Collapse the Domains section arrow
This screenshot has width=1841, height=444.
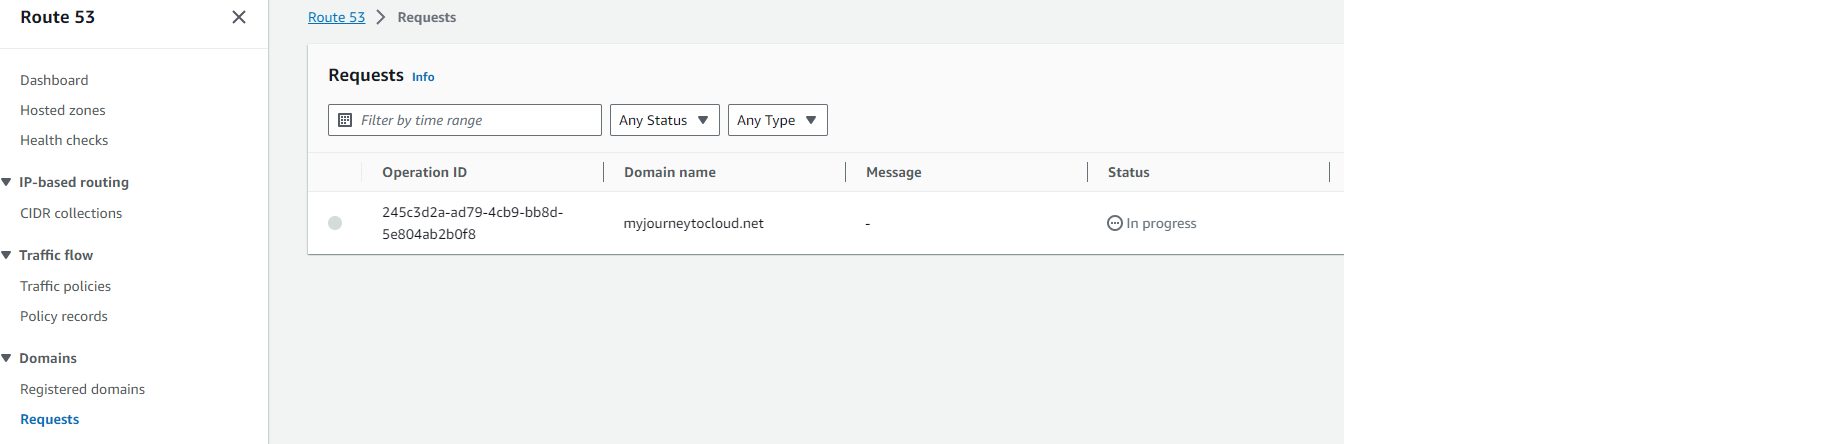pos(7,358)
